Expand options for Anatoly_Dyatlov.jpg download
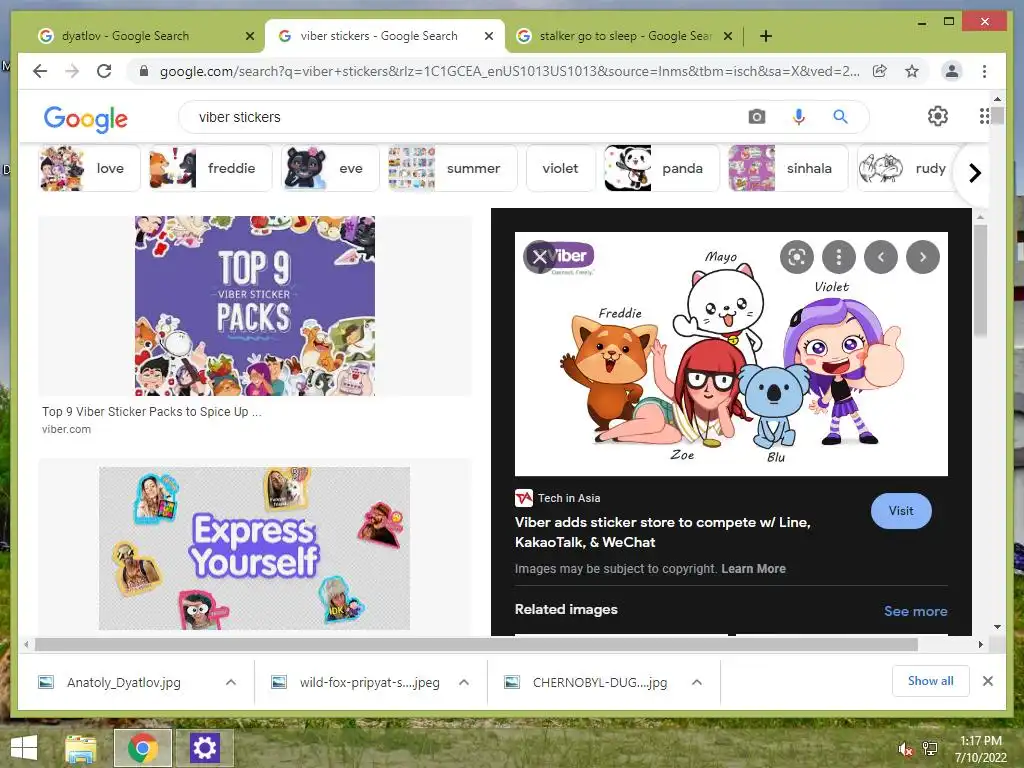The width and height of the screenshot is (1024, 768). tap(231, 682)
